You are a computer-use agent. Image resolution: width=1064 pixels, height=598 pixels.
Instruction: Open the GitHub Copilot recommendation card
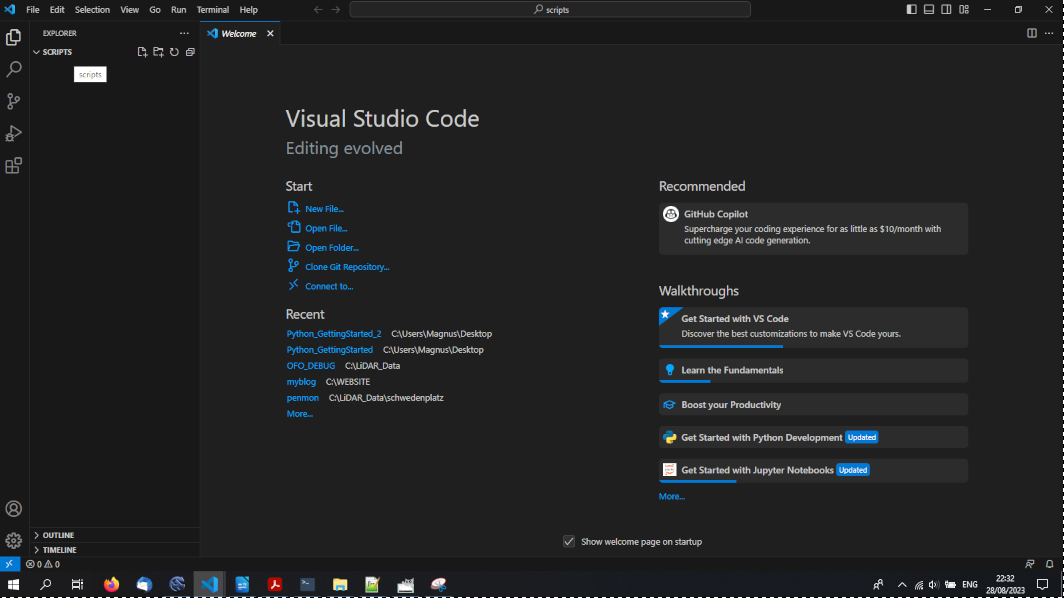click(x=813, y=229)
